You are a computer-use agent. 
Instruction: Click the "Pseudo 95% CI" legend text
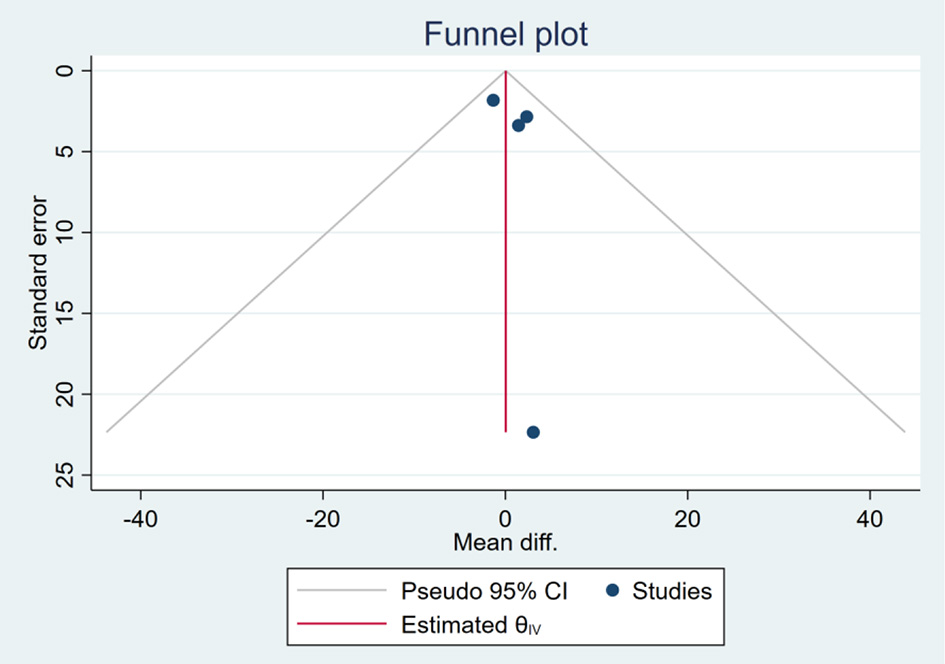[484, 591]
